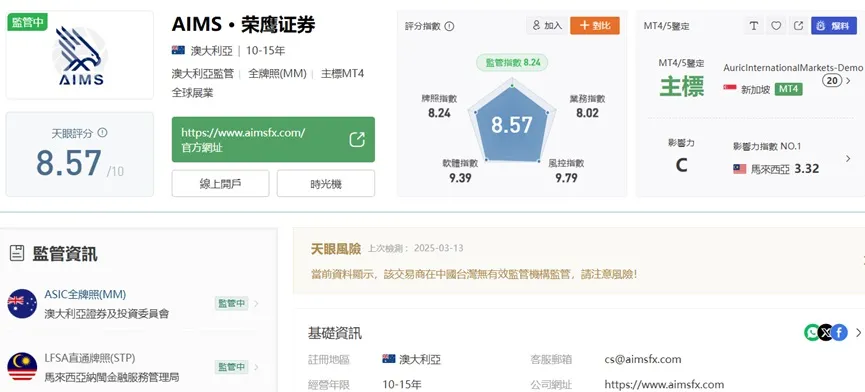This screenshot has width=865, height=392.
Task: Expand the 影響力指數 row chevron
Action: click(848, 159)
